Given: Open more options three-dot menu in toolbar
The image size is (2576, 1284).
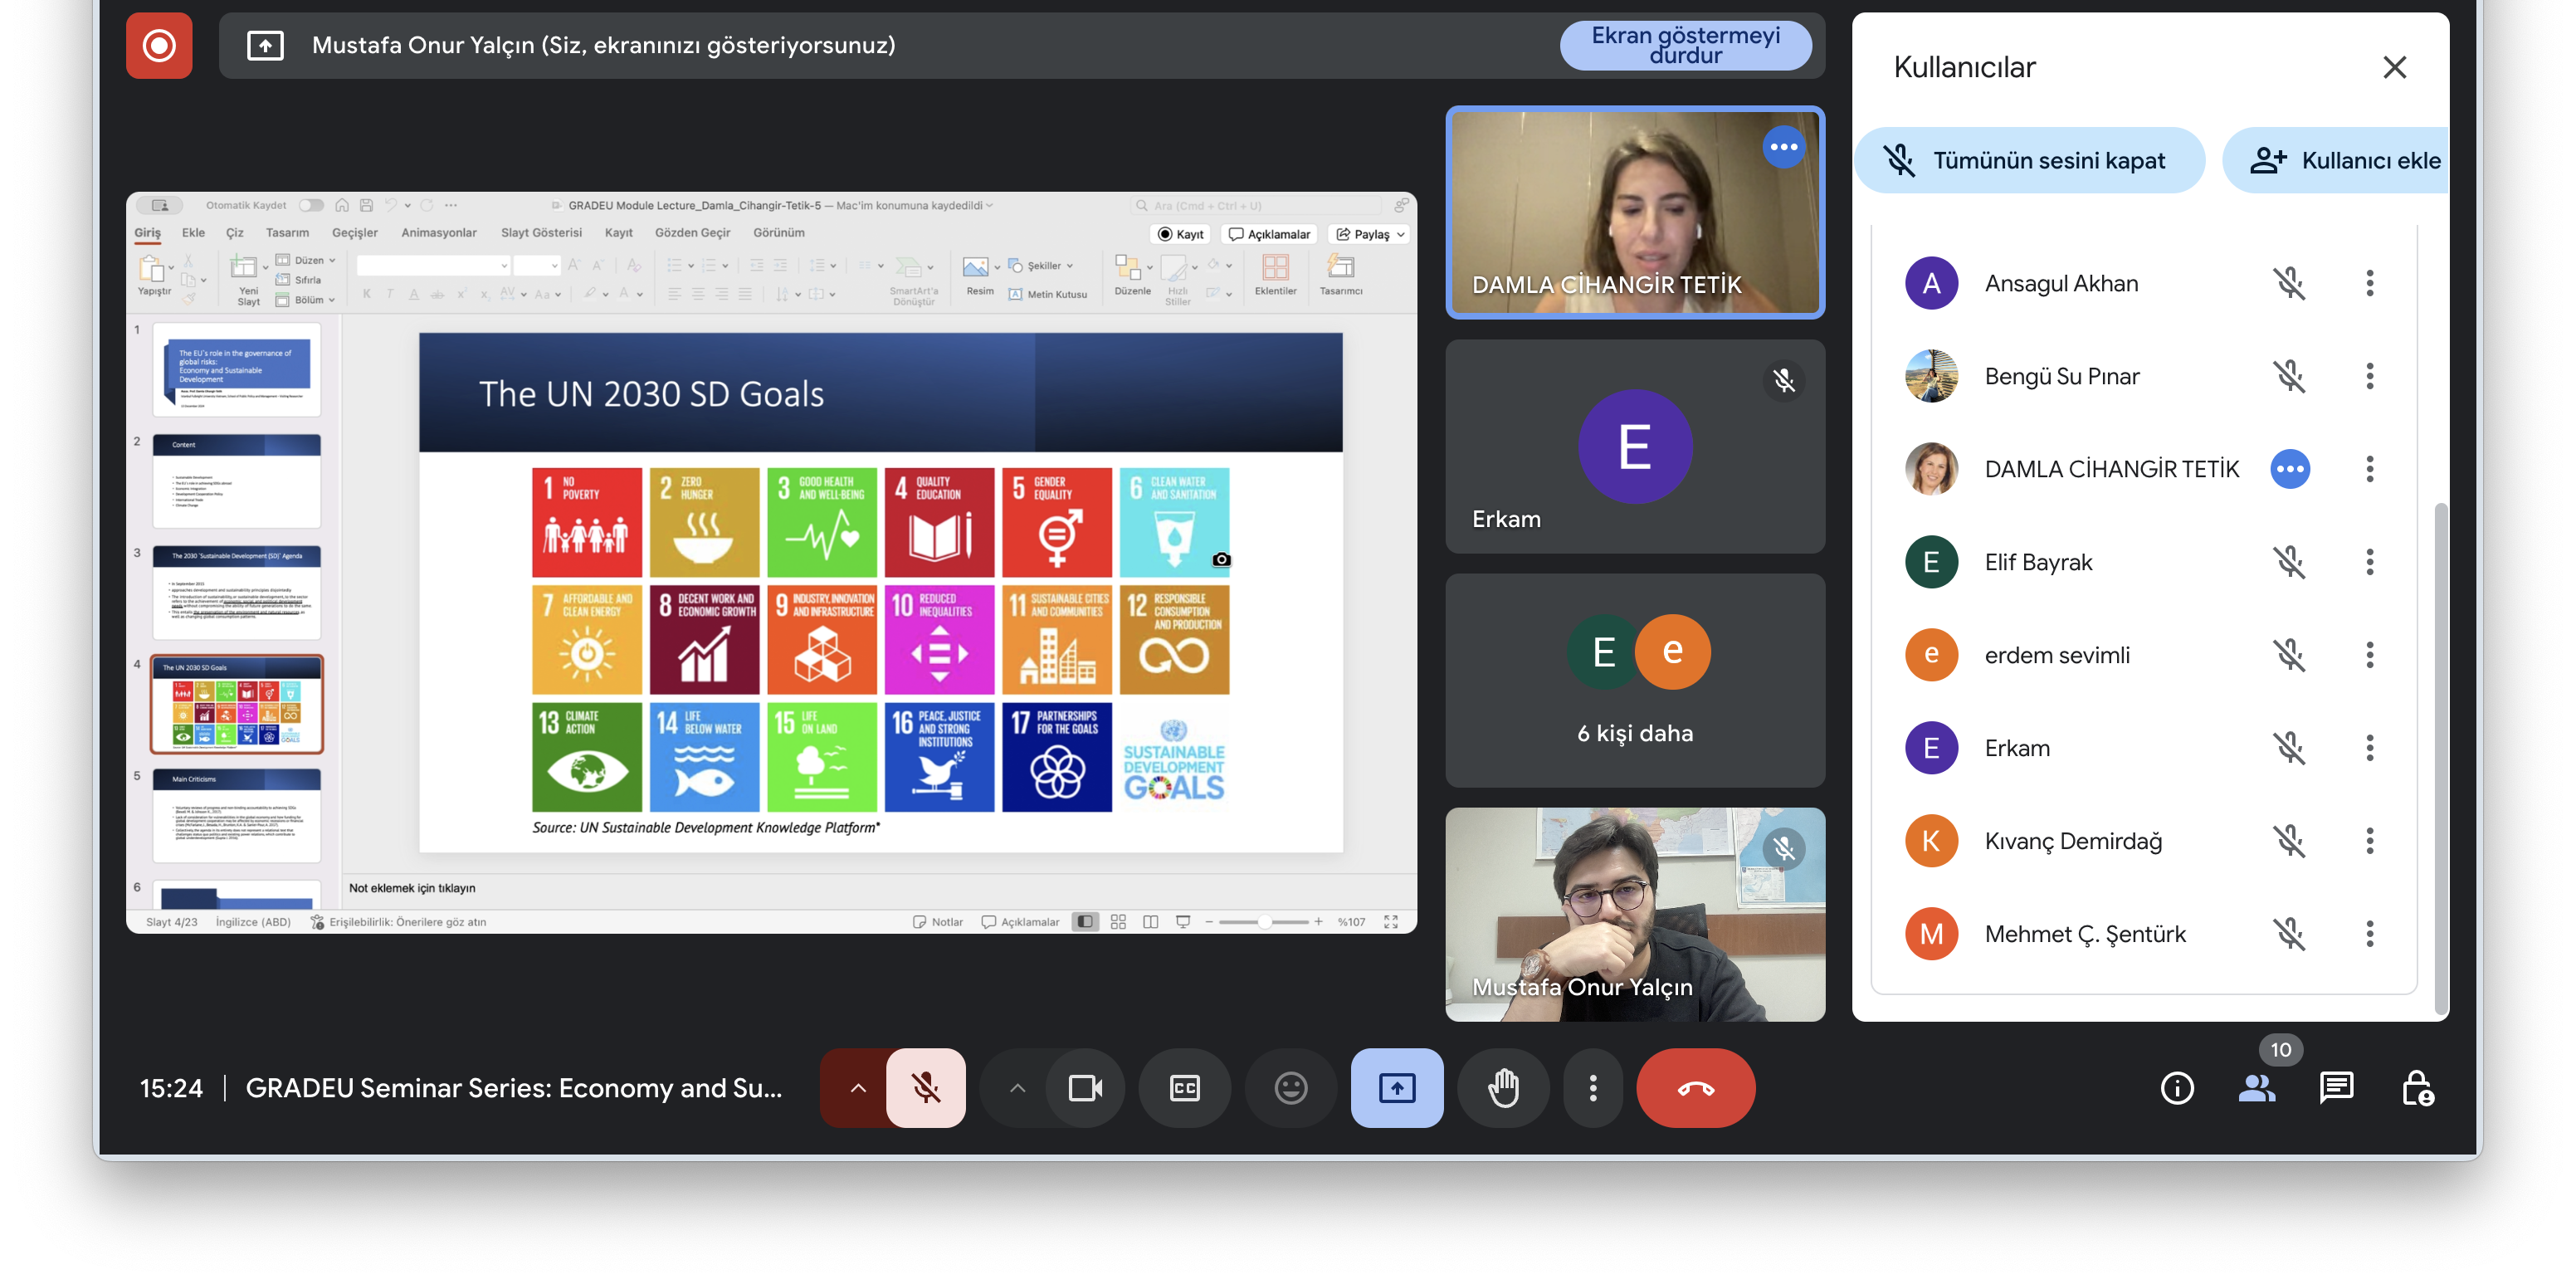Looking at the screenshot, I should click(x=1592, y=1087).
